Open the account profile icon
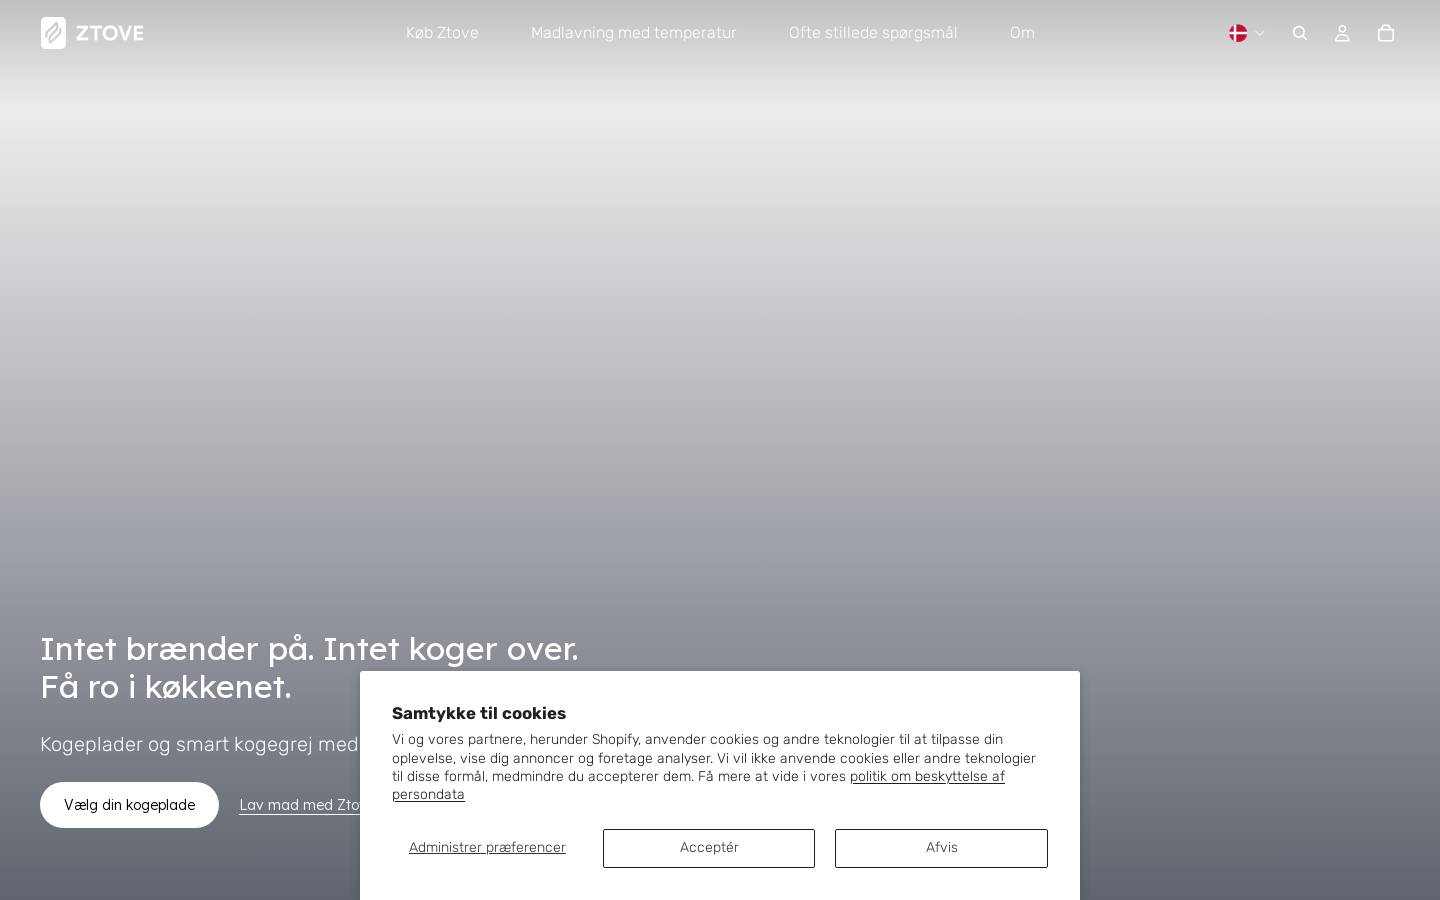This screenshot has width=1440, height=900. point(1342,33)
